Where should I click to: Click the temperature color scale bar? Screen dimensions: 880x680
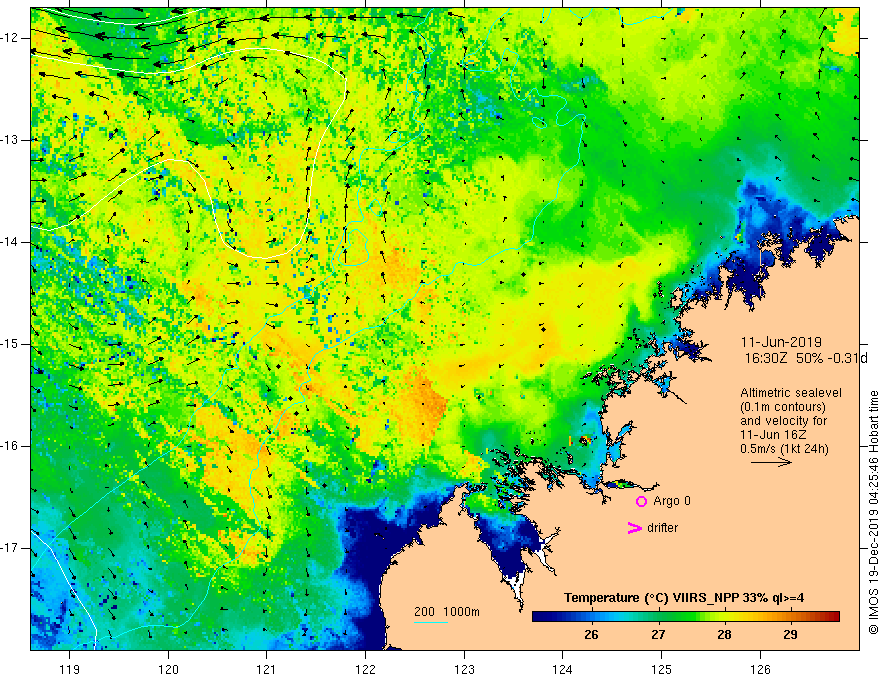pos(685,617)
